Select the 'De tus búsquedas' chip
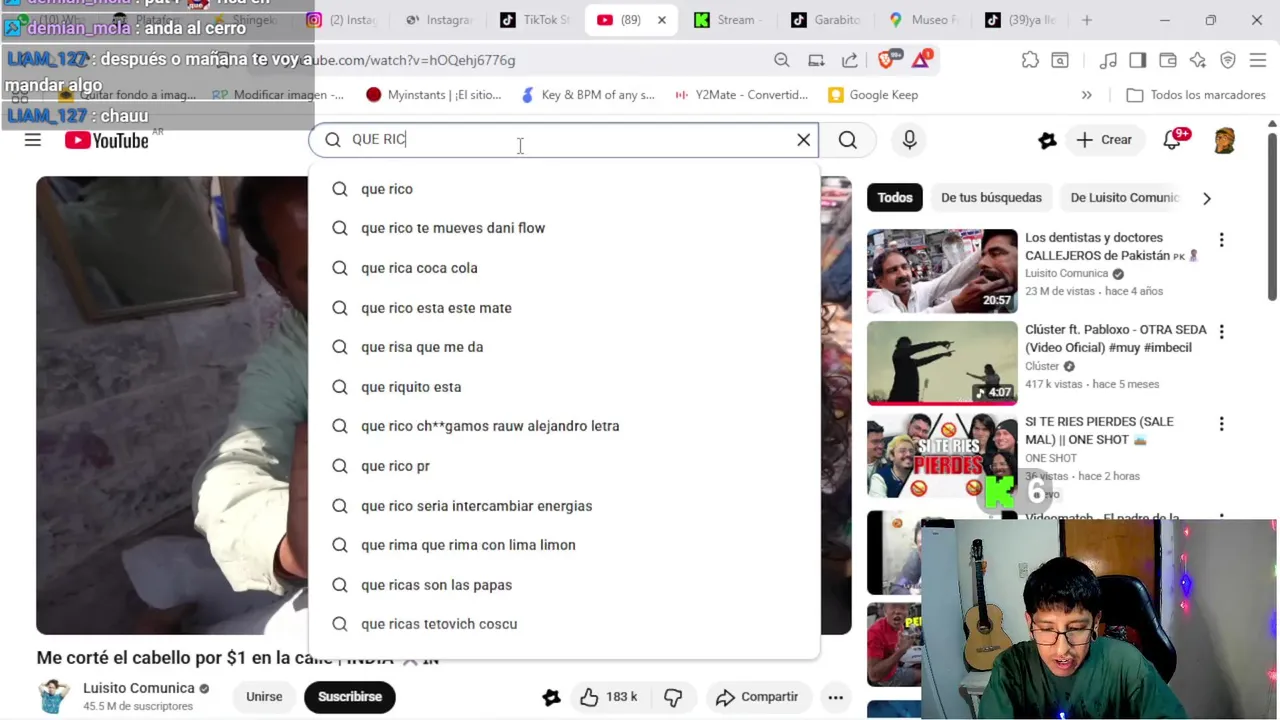1280x720 pixels. pyautogui.click(x=991, y=198)
